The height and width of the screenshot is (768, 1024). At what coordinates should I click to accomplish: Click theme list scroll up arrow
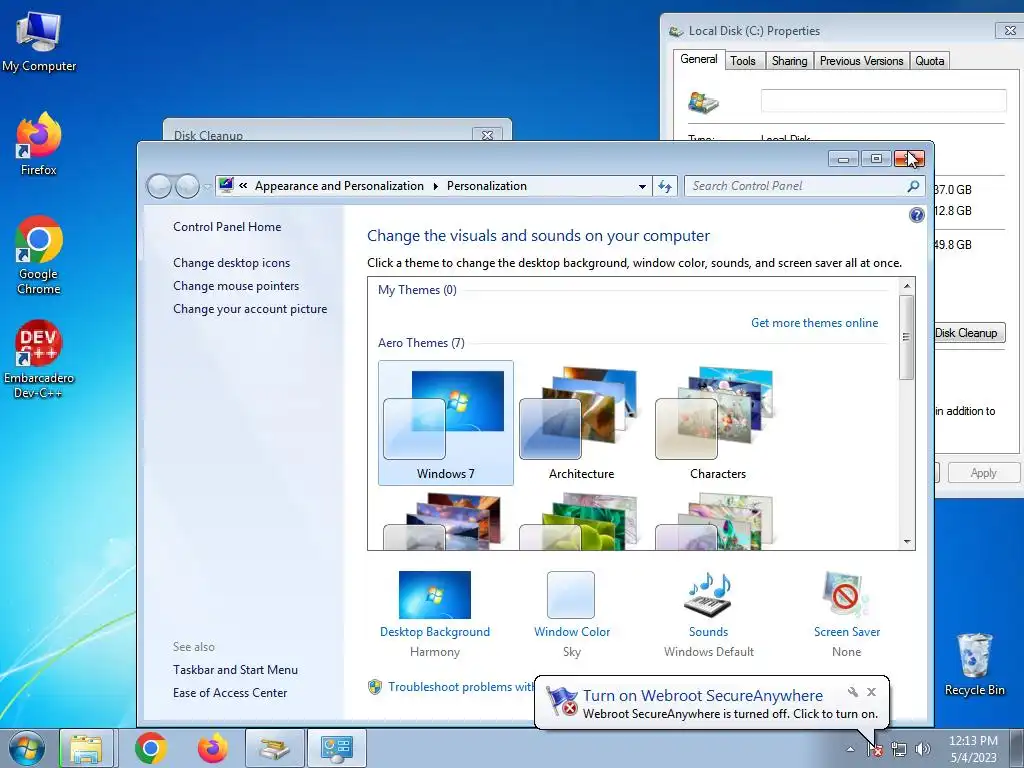[906, 285]
